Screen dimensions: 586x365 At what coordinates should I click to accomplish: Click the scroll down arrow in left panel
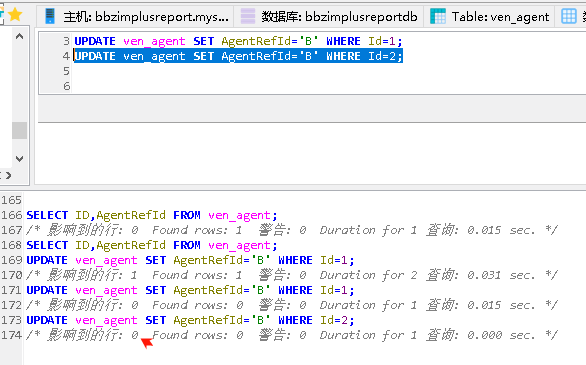[x=19, y=158]
